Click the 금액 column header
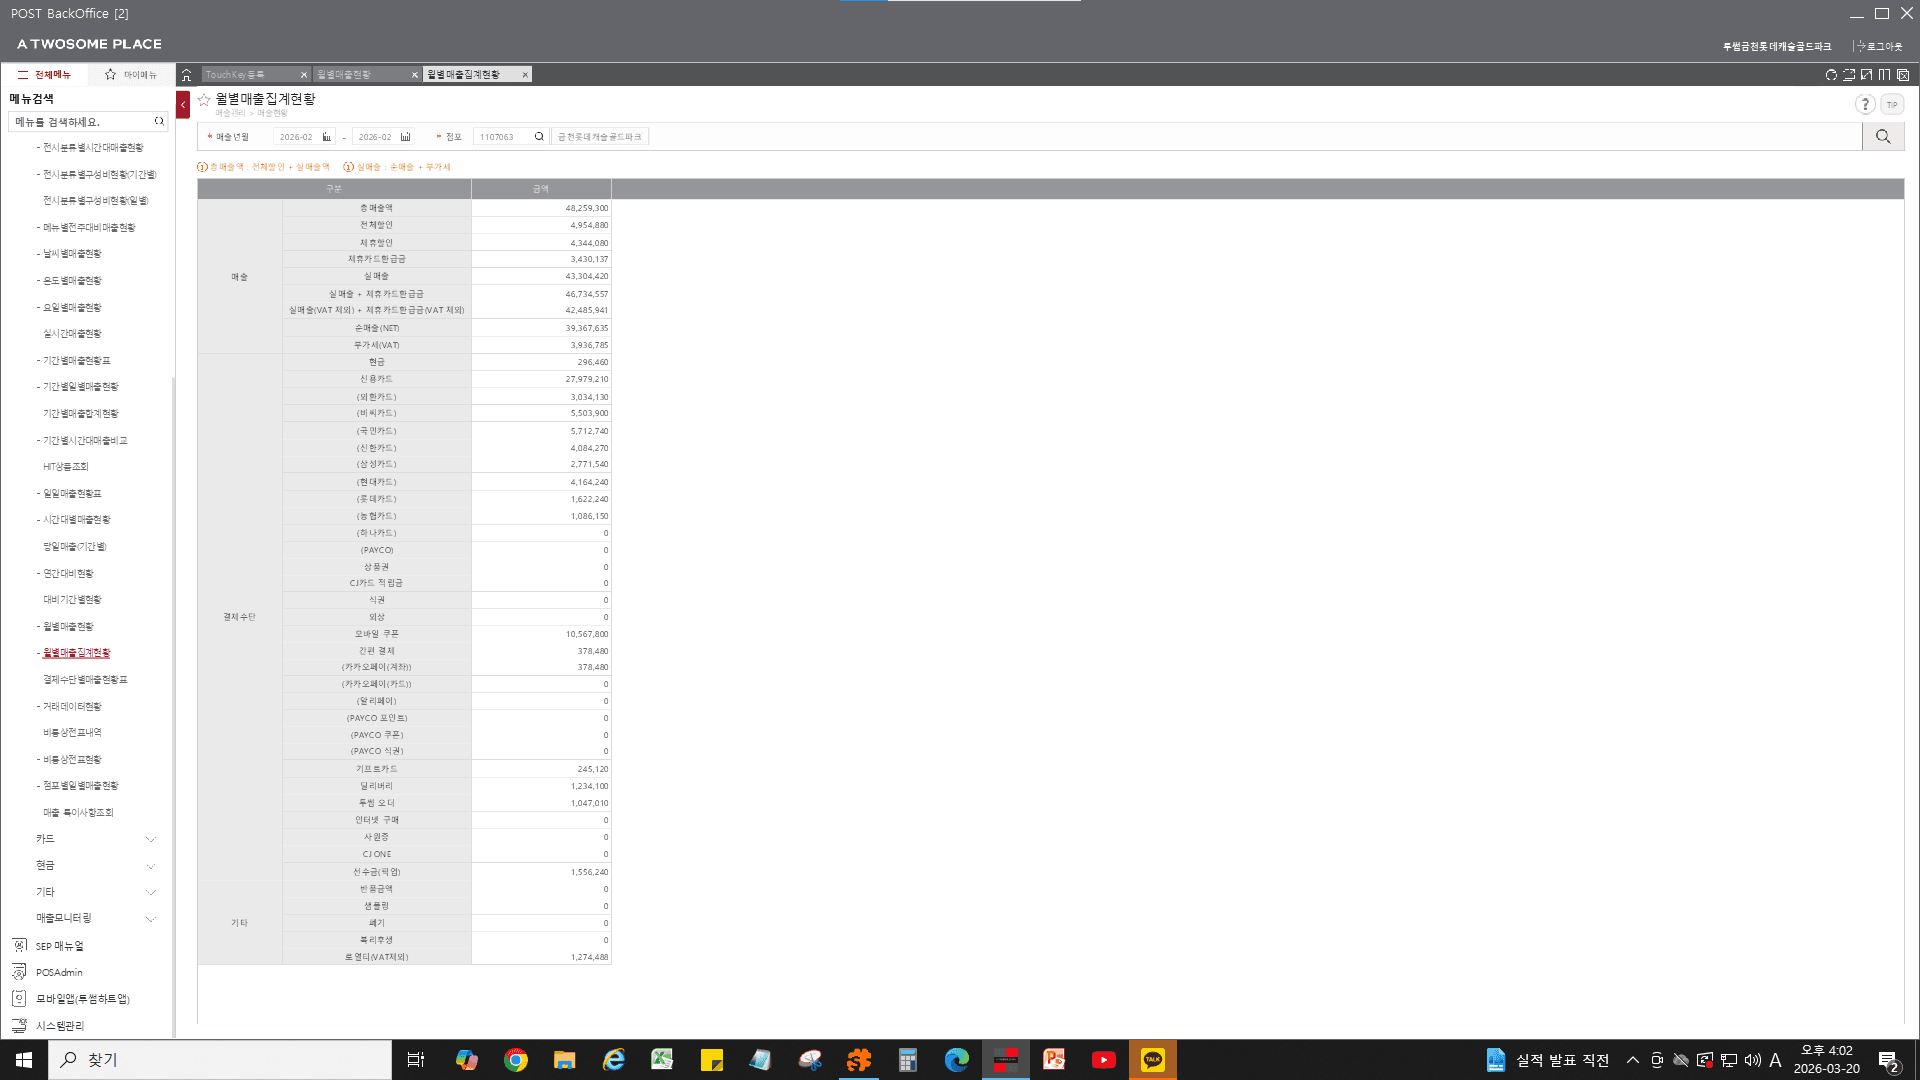1920x1080 pixels. point(541,189)
